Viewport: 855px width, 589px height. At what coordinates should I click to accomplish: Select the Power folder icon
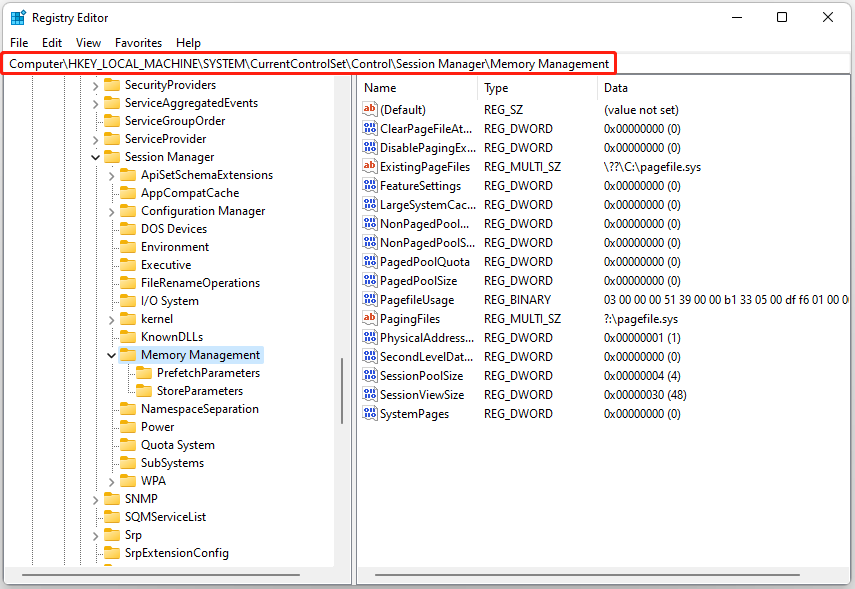[128, 426]
